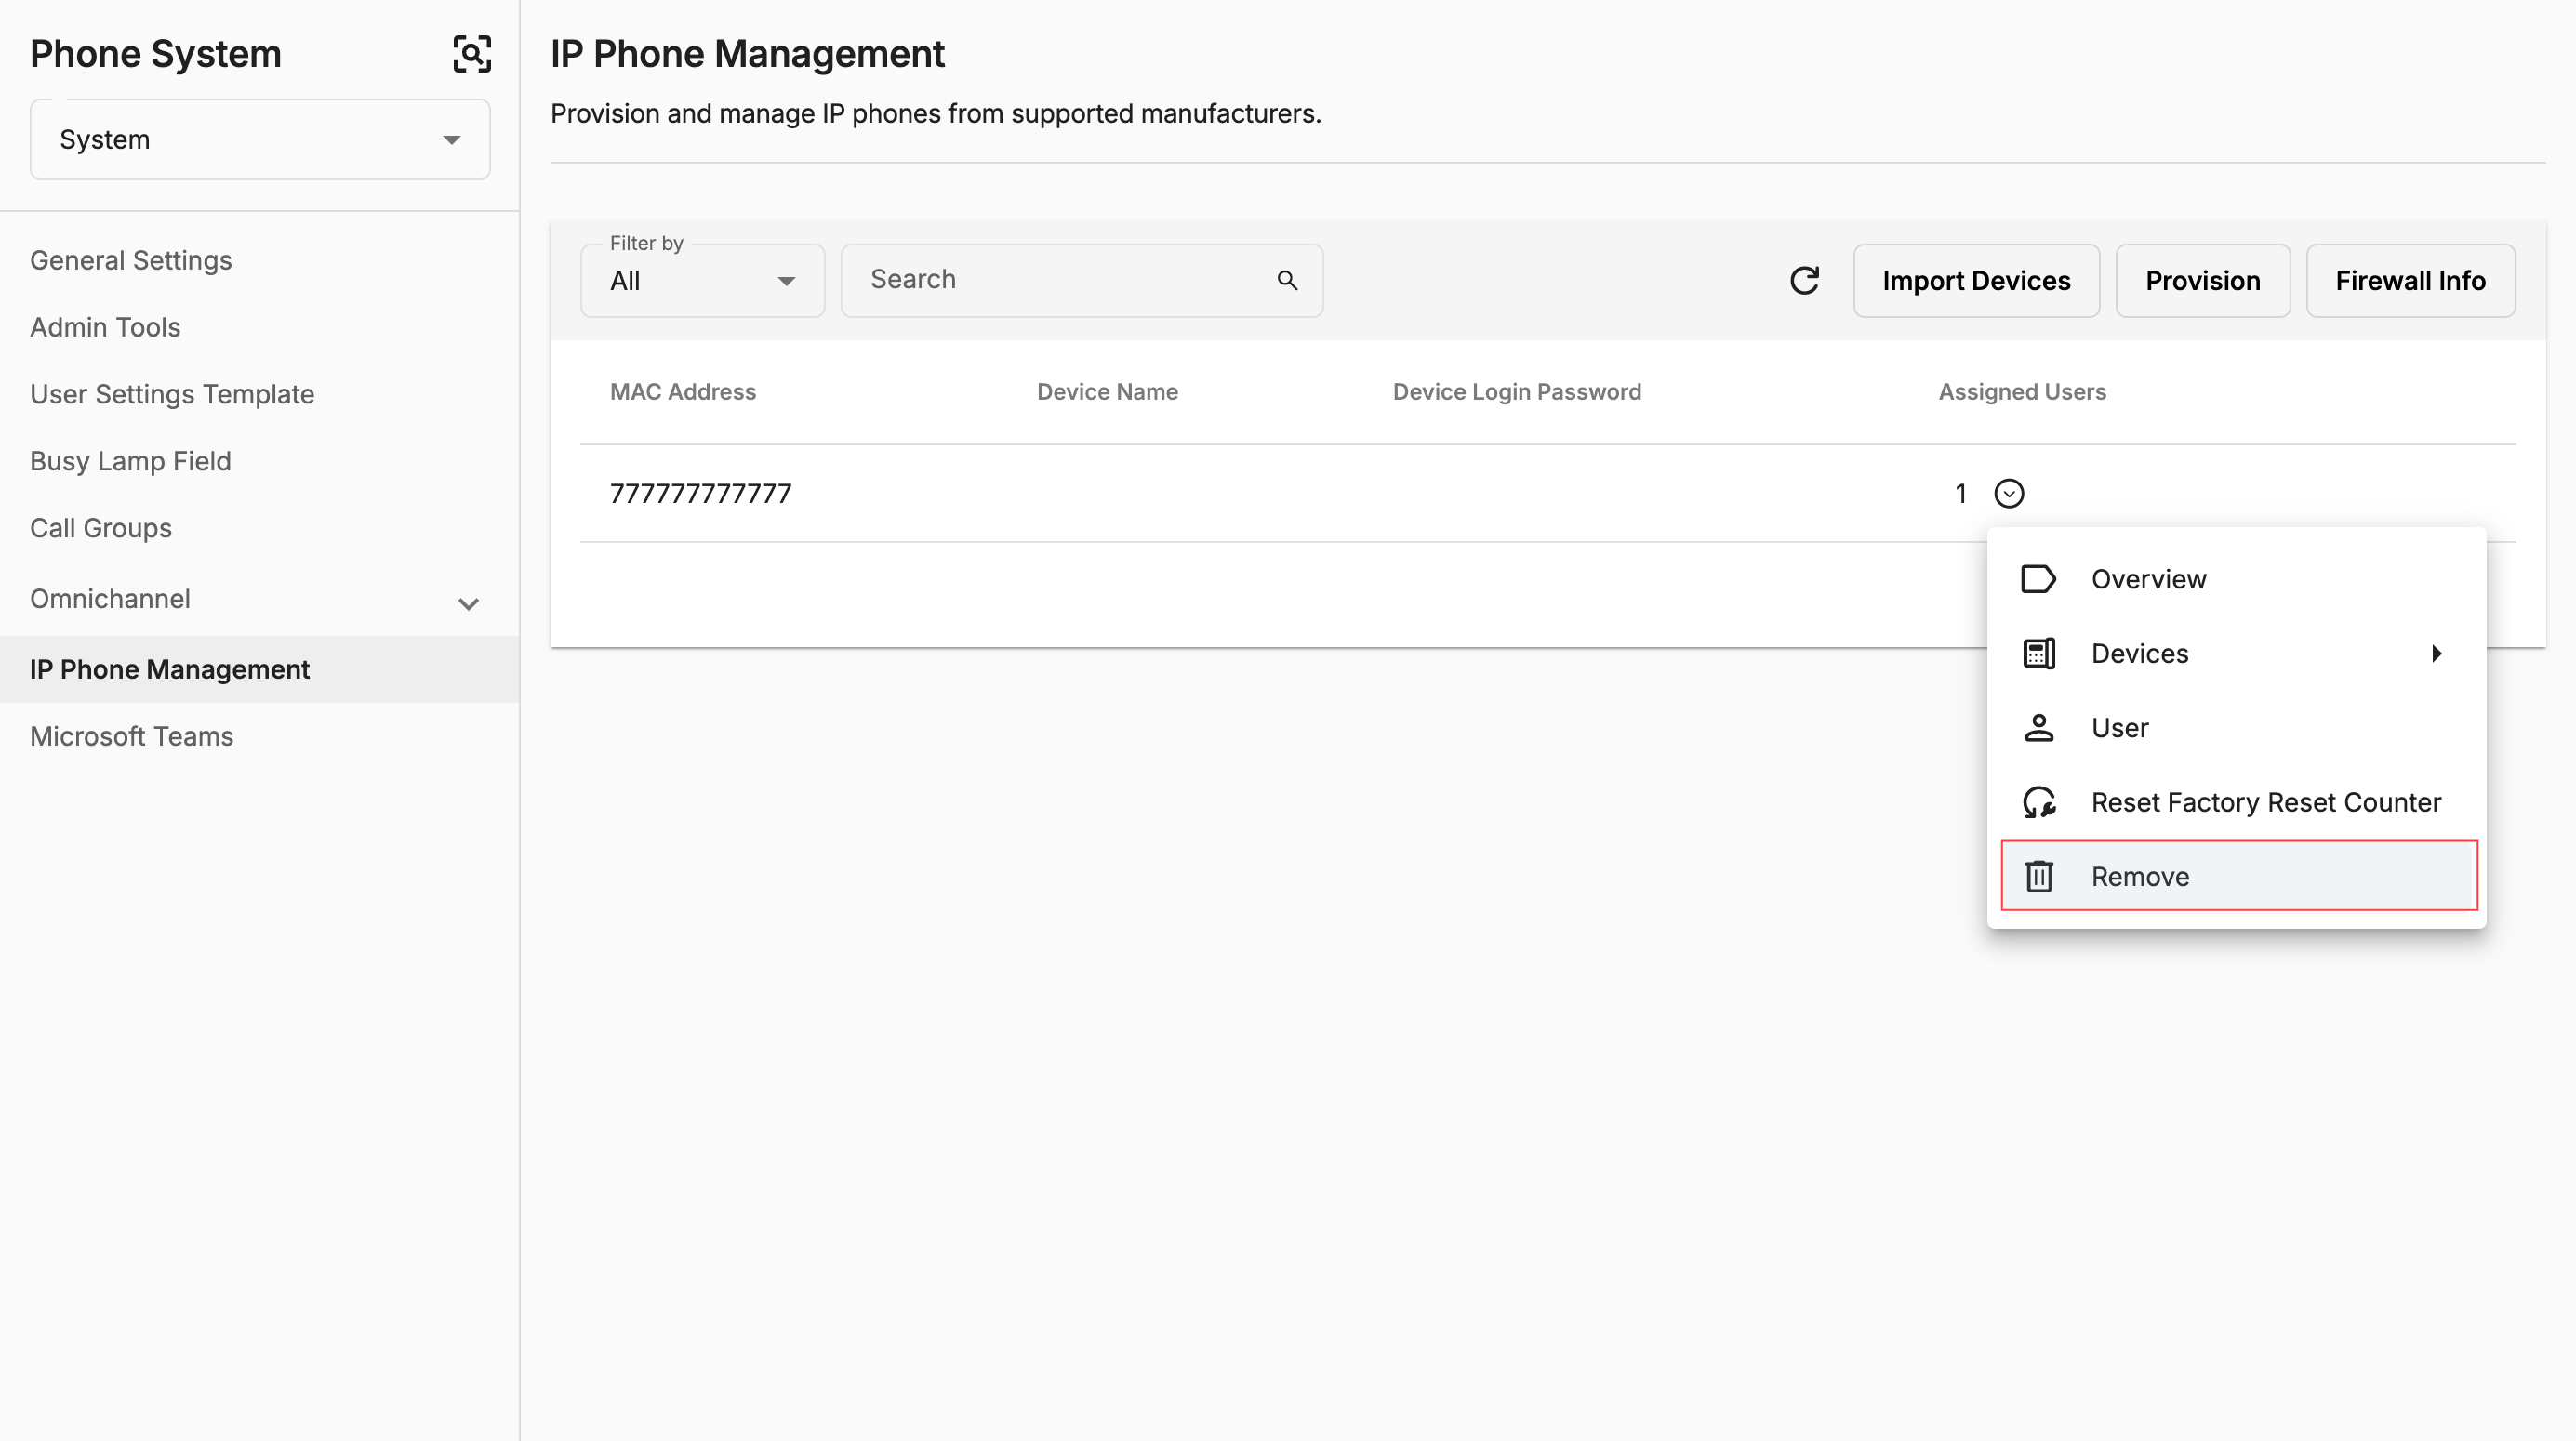Click the Device Name column header
The image size is (2576, 1441).
coord(1107,392)
